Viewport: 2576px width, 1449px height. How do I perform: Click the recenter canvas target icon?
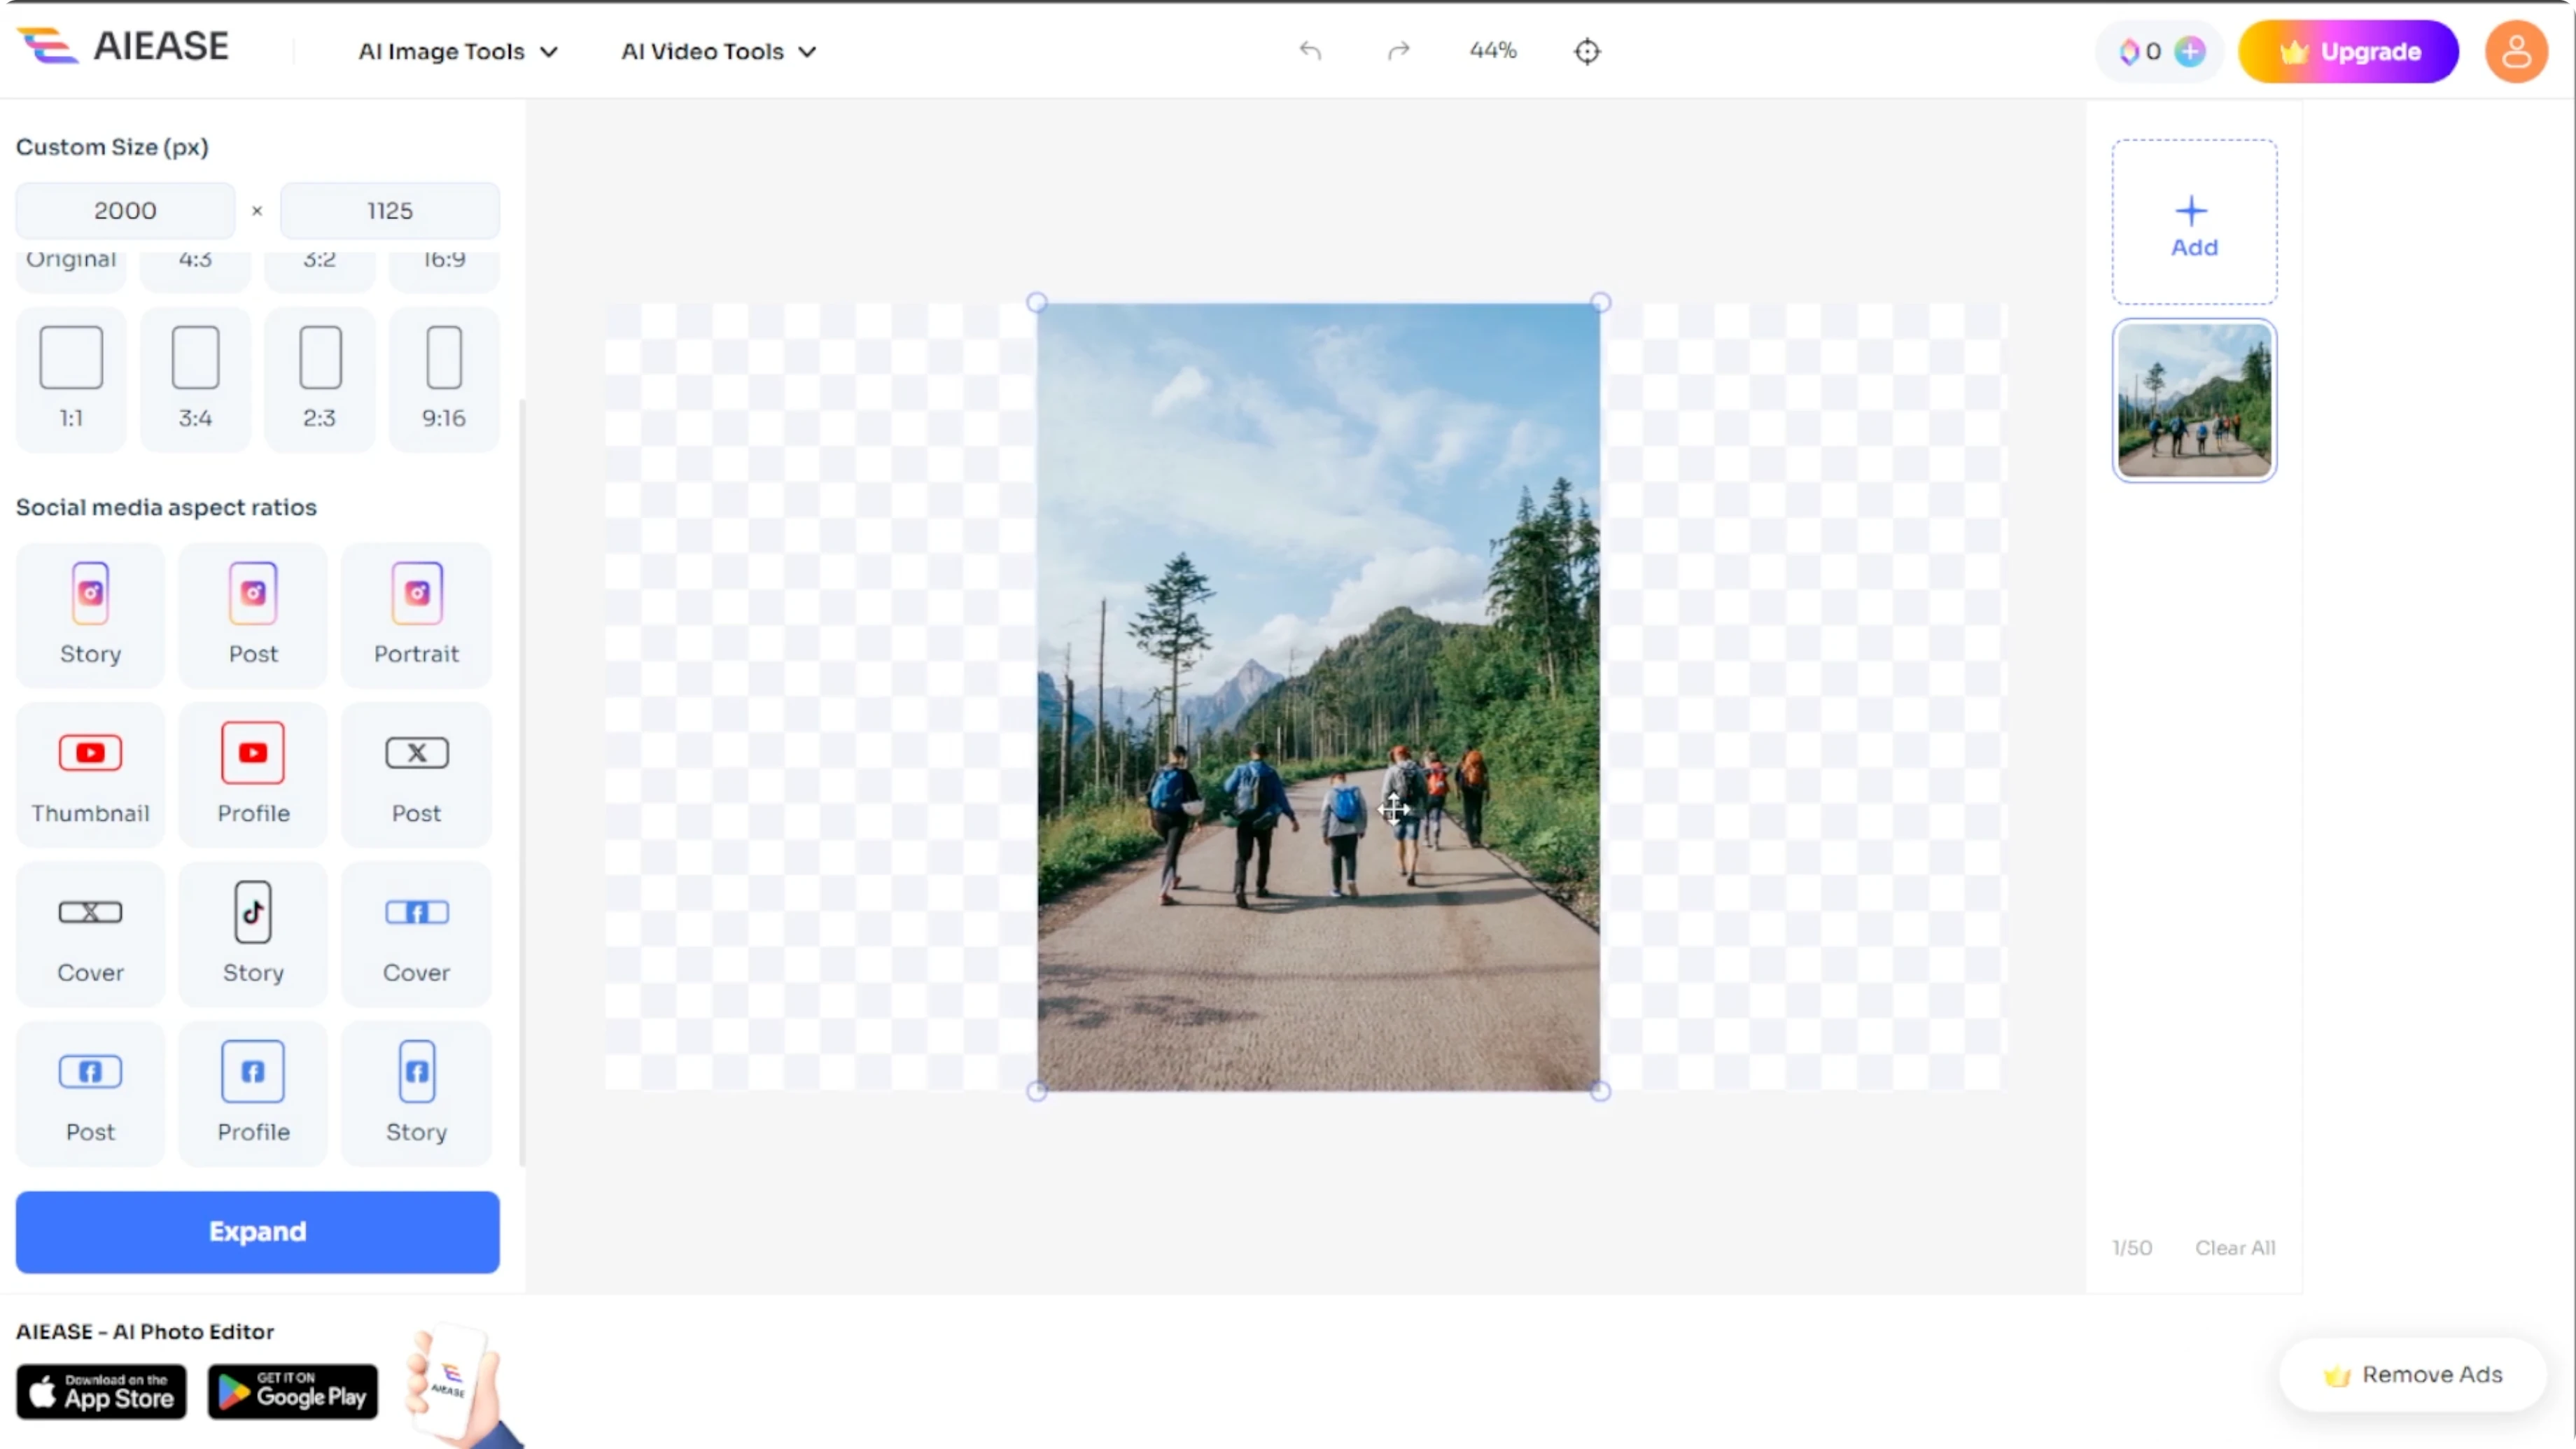[1587, 51]
